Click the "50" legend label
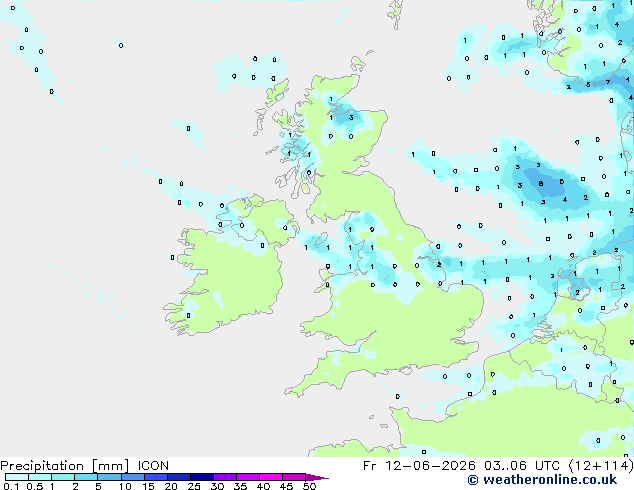 309,486
